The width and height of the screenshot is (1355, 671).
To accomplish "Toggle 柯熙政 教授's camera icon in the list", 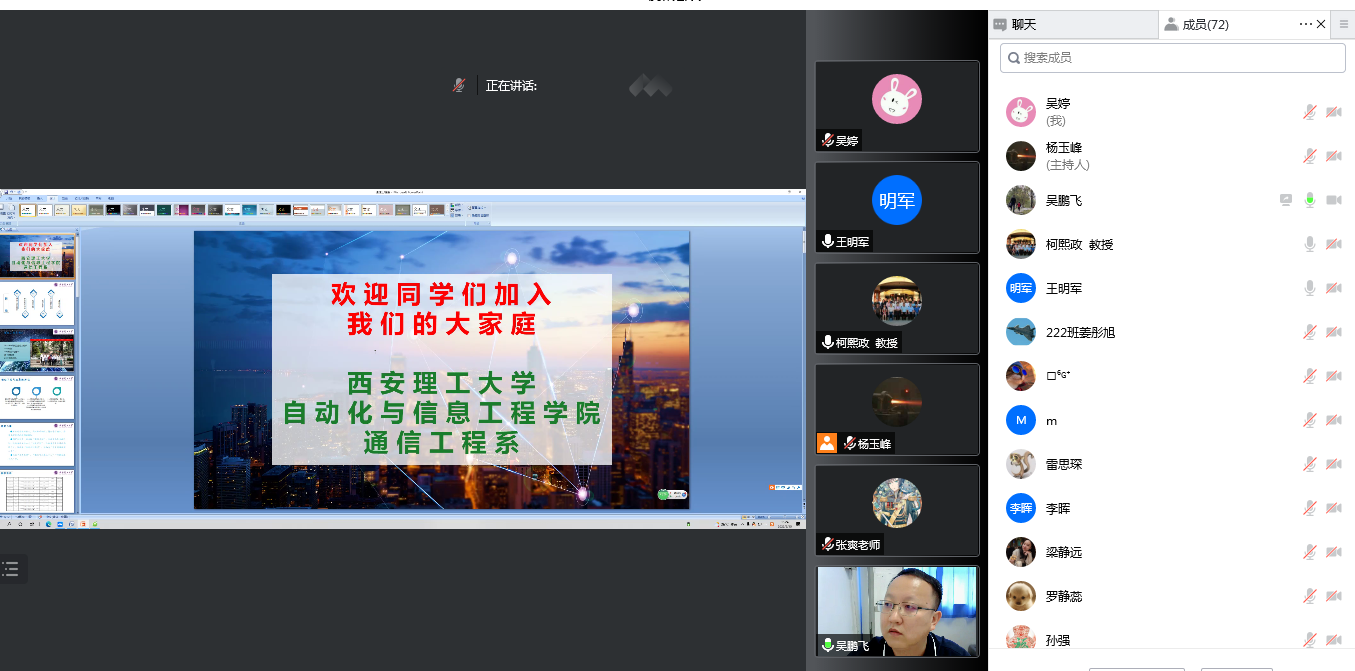I will (x=1333, y=244).
